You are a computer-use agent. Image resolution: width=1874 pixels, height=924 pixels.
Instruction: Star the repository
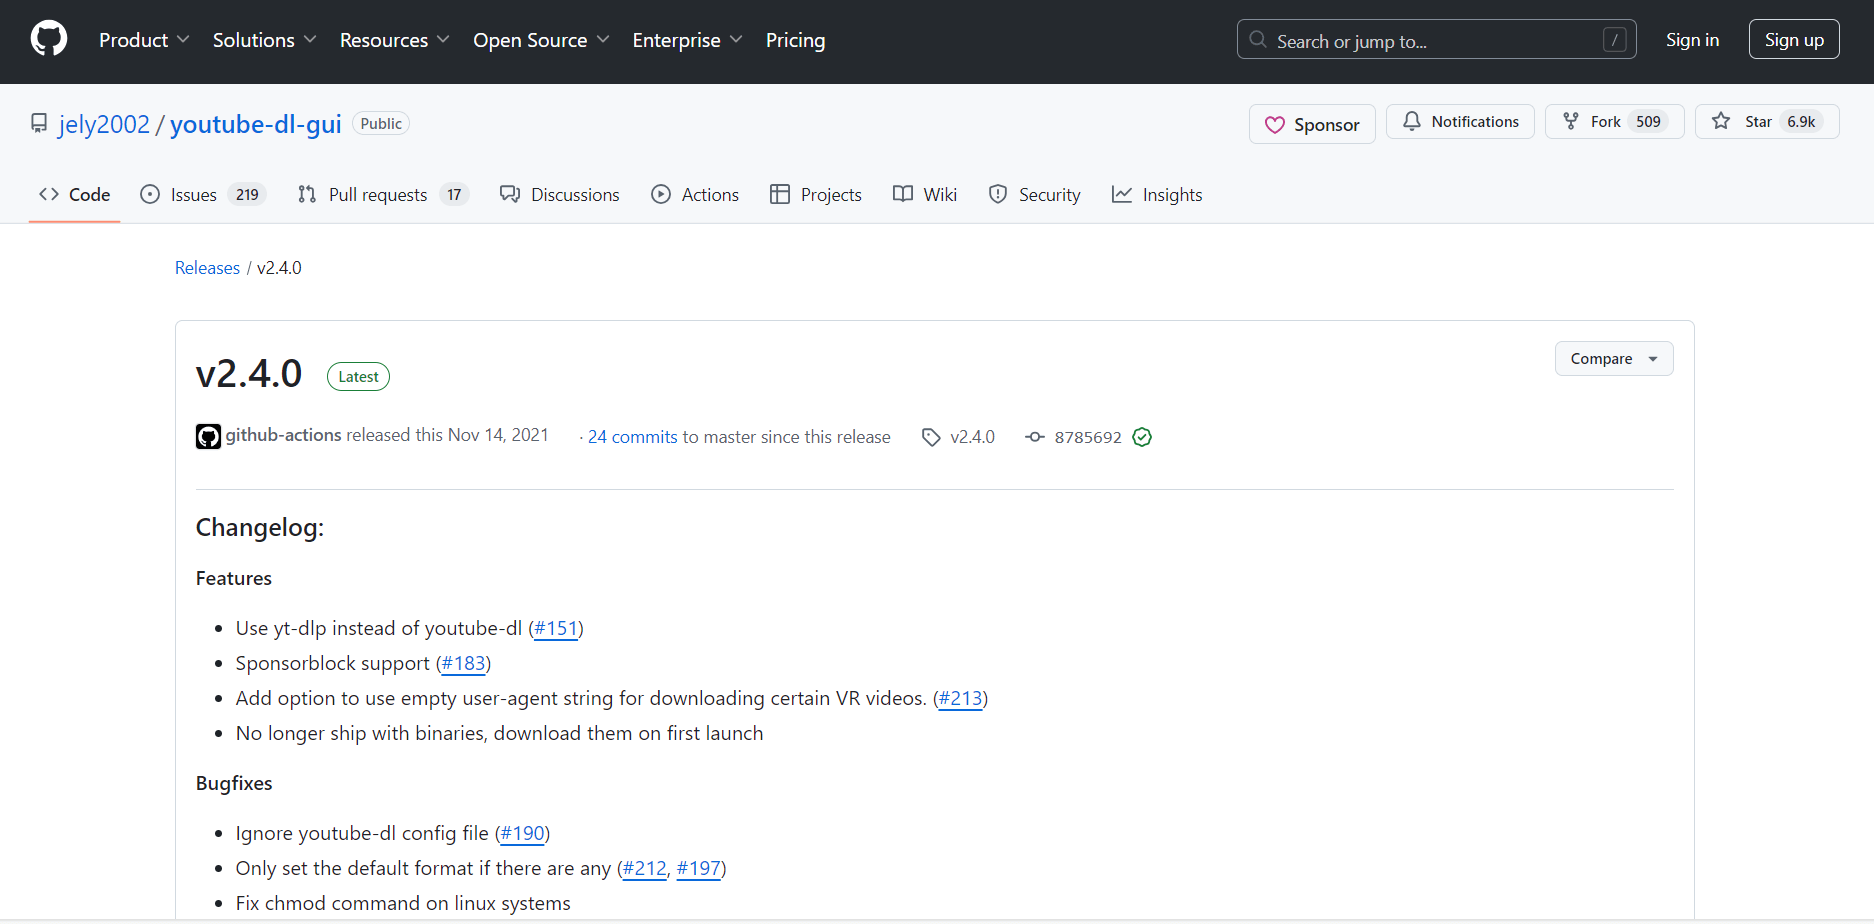tap(1767, 121)
